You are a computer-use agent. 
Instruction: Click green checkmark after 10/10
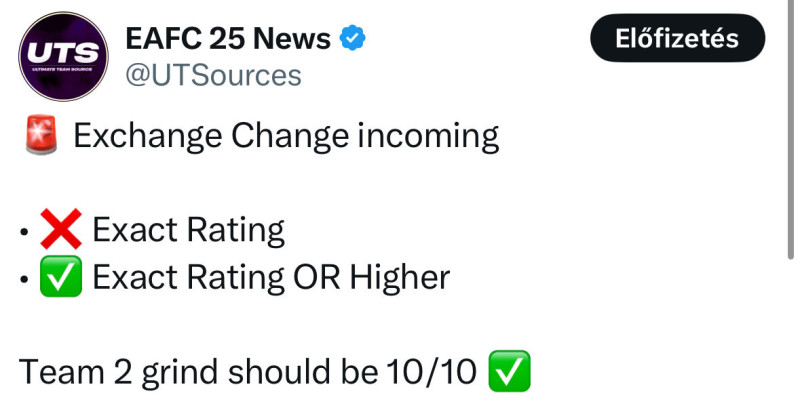tap(509, 373)
